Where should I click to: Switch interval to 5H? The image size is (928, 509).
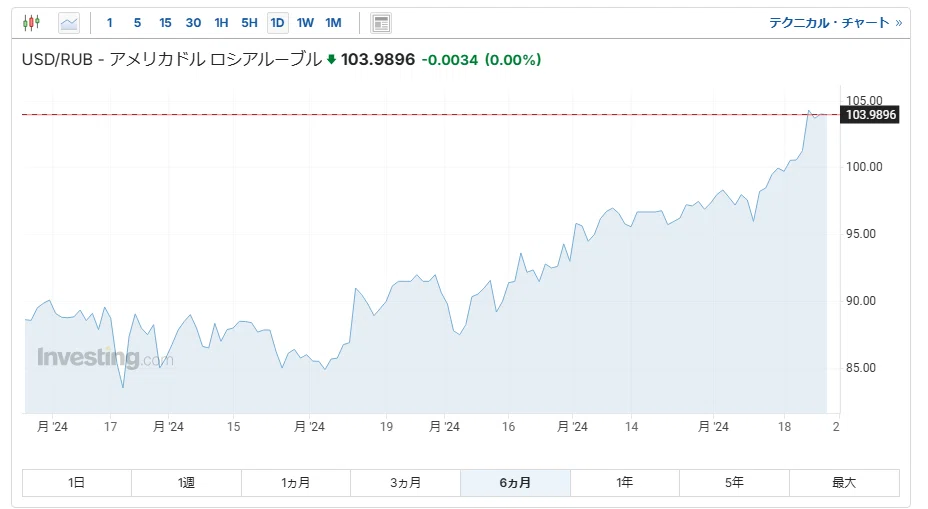pyautogui.click(x=249, y=23)
